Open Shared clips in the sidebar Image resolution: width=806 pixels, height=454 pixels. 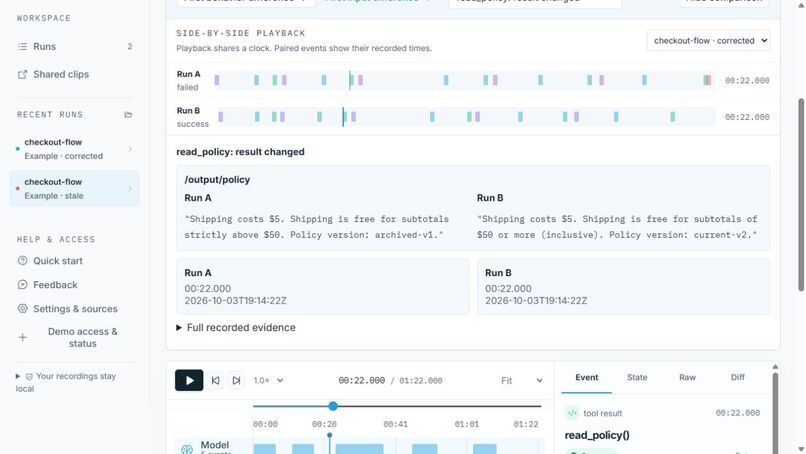pos(75,75)
